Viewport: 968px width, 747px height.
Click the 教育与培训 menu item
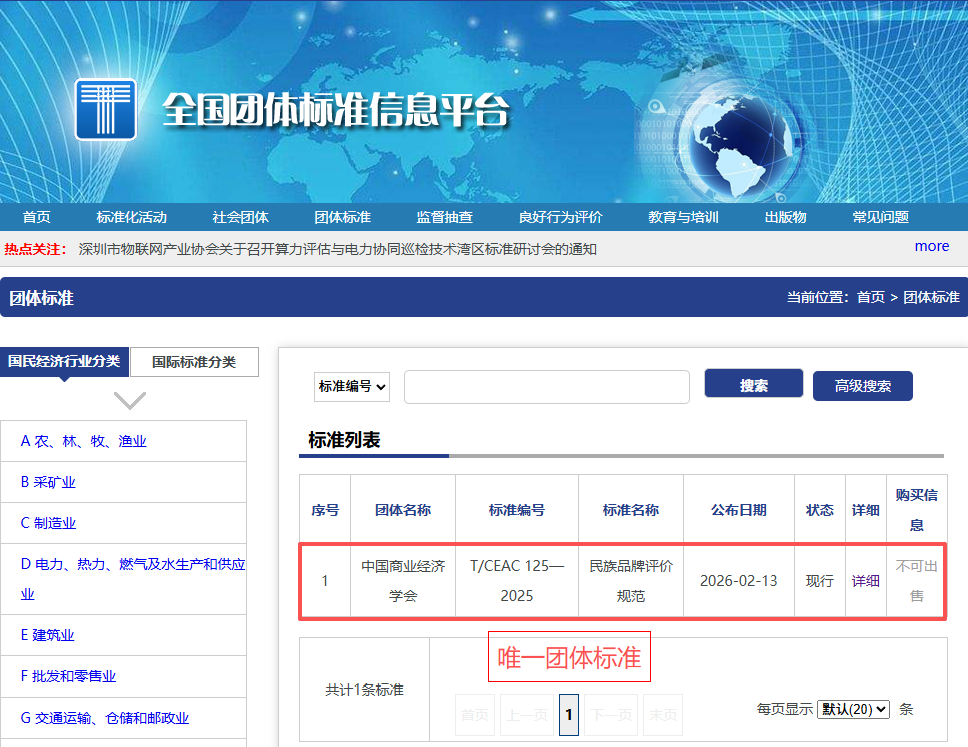(683, 217)
